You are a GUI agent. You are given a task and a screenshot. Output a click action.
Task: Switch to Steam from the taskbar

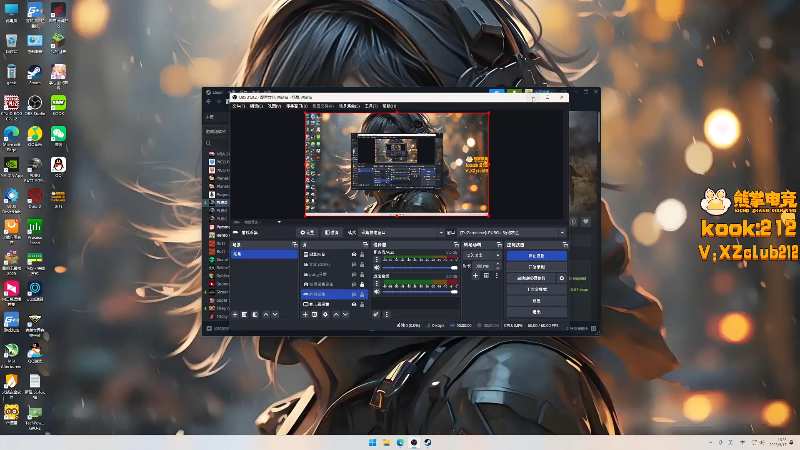point(428,442)
